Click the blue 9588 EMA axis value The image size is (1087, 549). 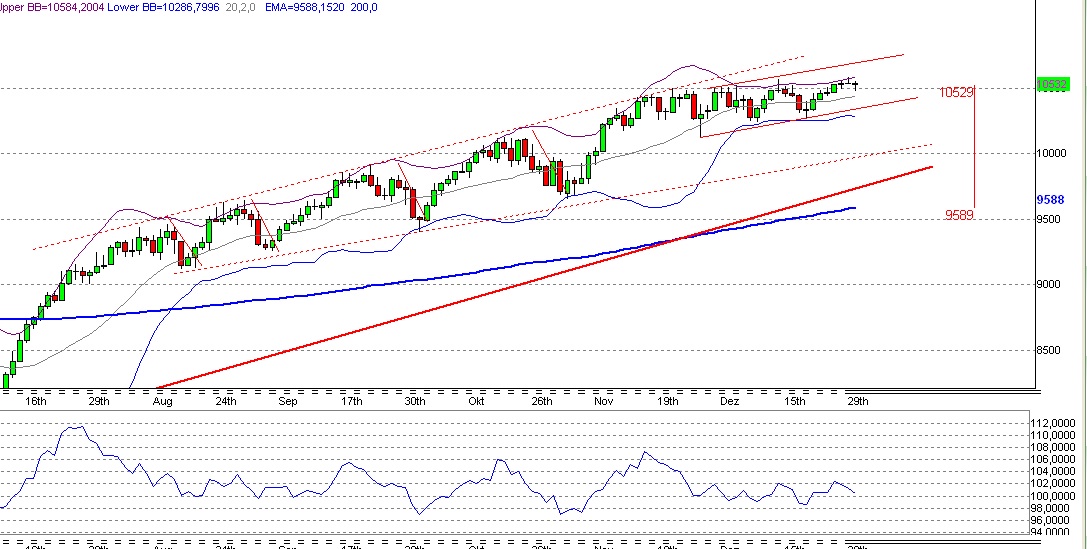(x=1049, y=199)
